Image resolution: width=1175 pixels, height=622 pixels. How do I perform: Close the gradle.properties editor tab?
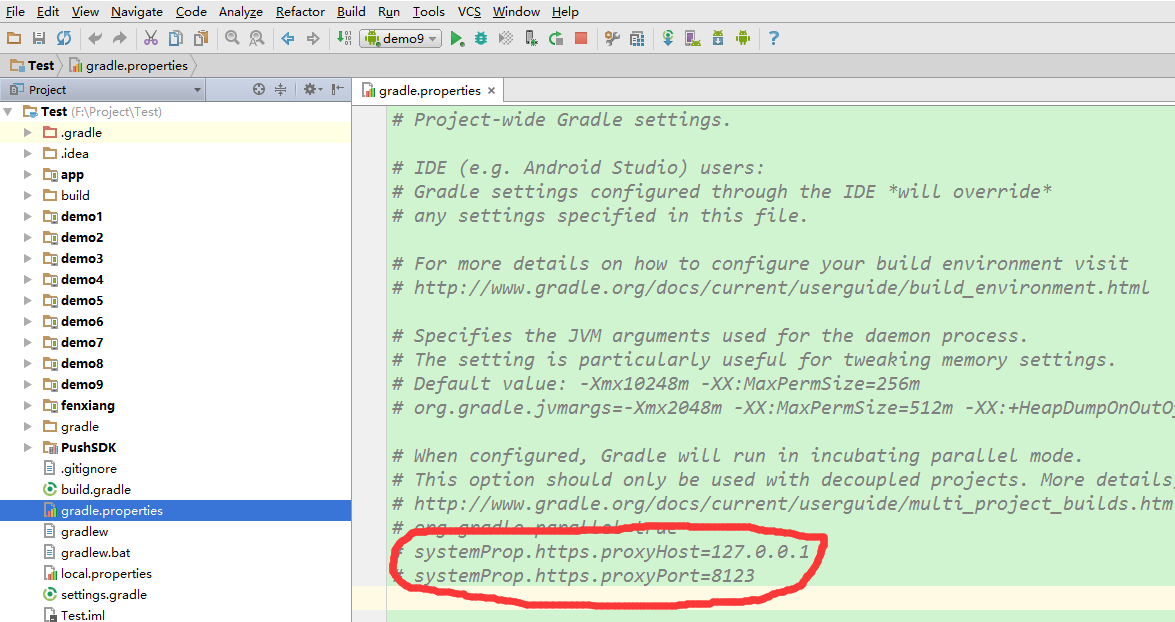tap(492, 91)
